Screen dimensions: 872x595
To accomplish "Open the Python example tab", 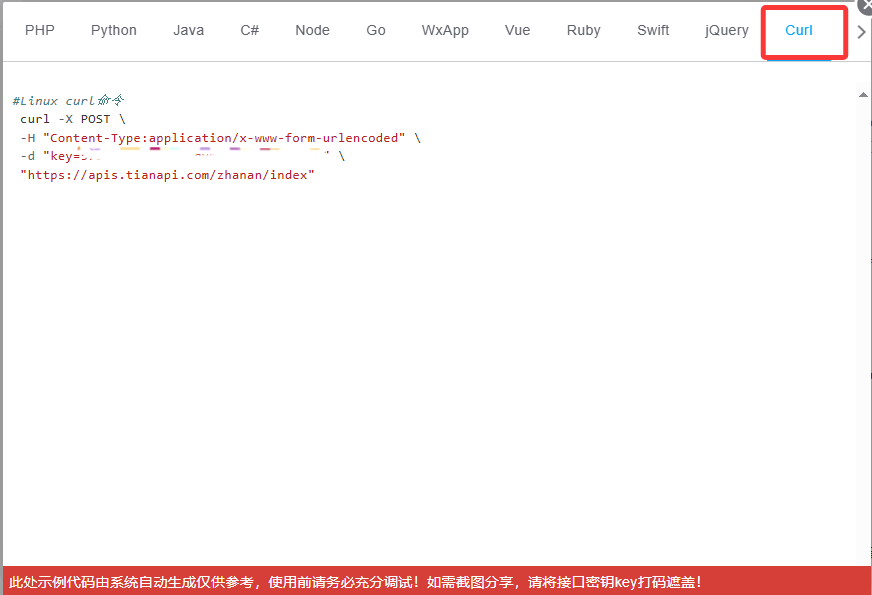I will point(113,30).
